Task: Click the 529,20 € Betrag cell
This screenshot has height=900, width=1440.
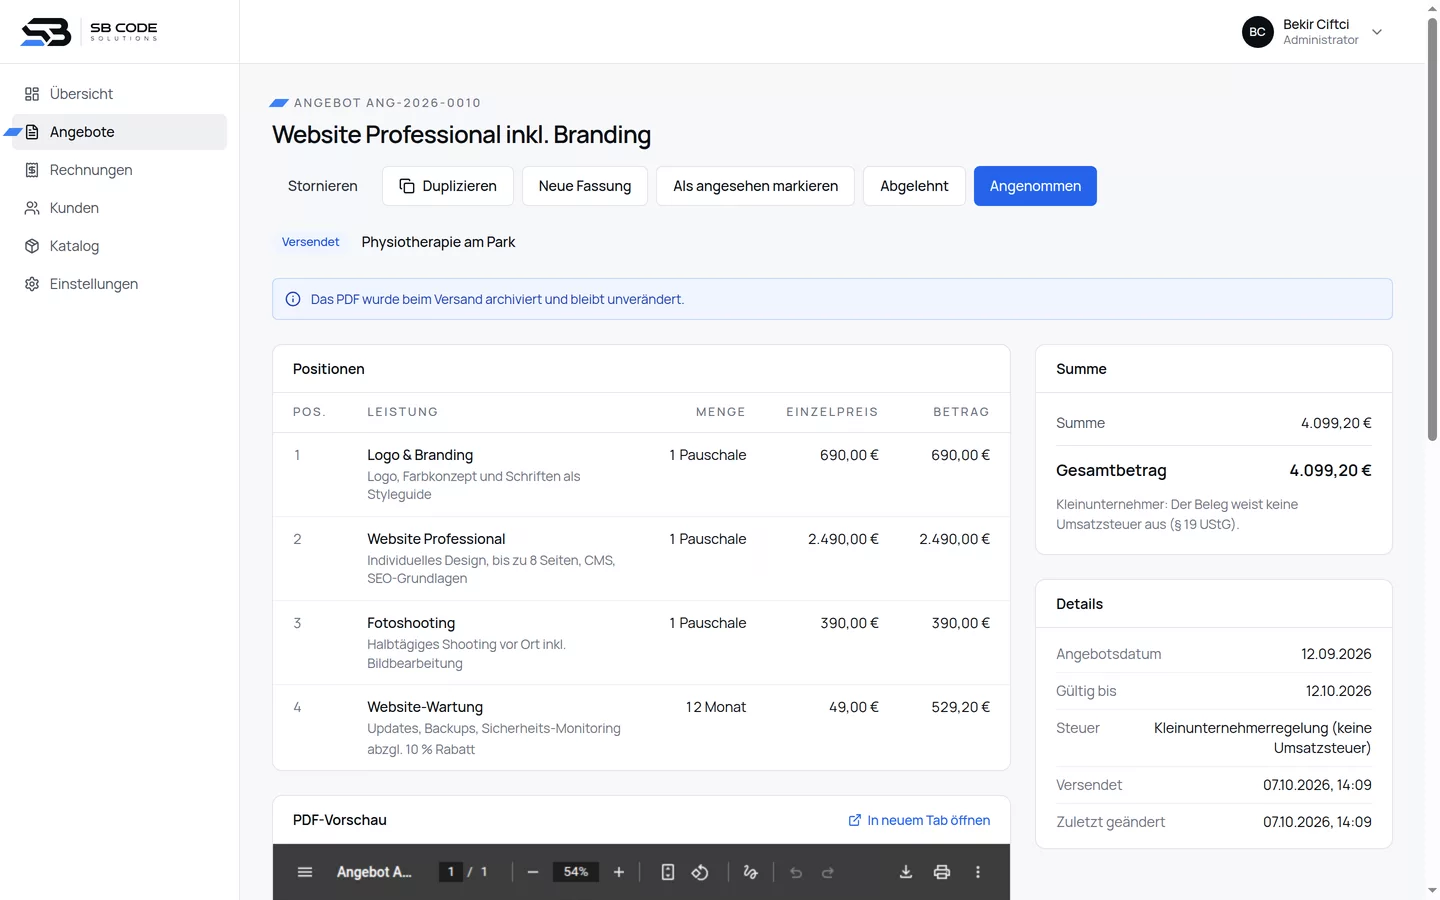Action: pyautogui.click(x=961, y=707)
